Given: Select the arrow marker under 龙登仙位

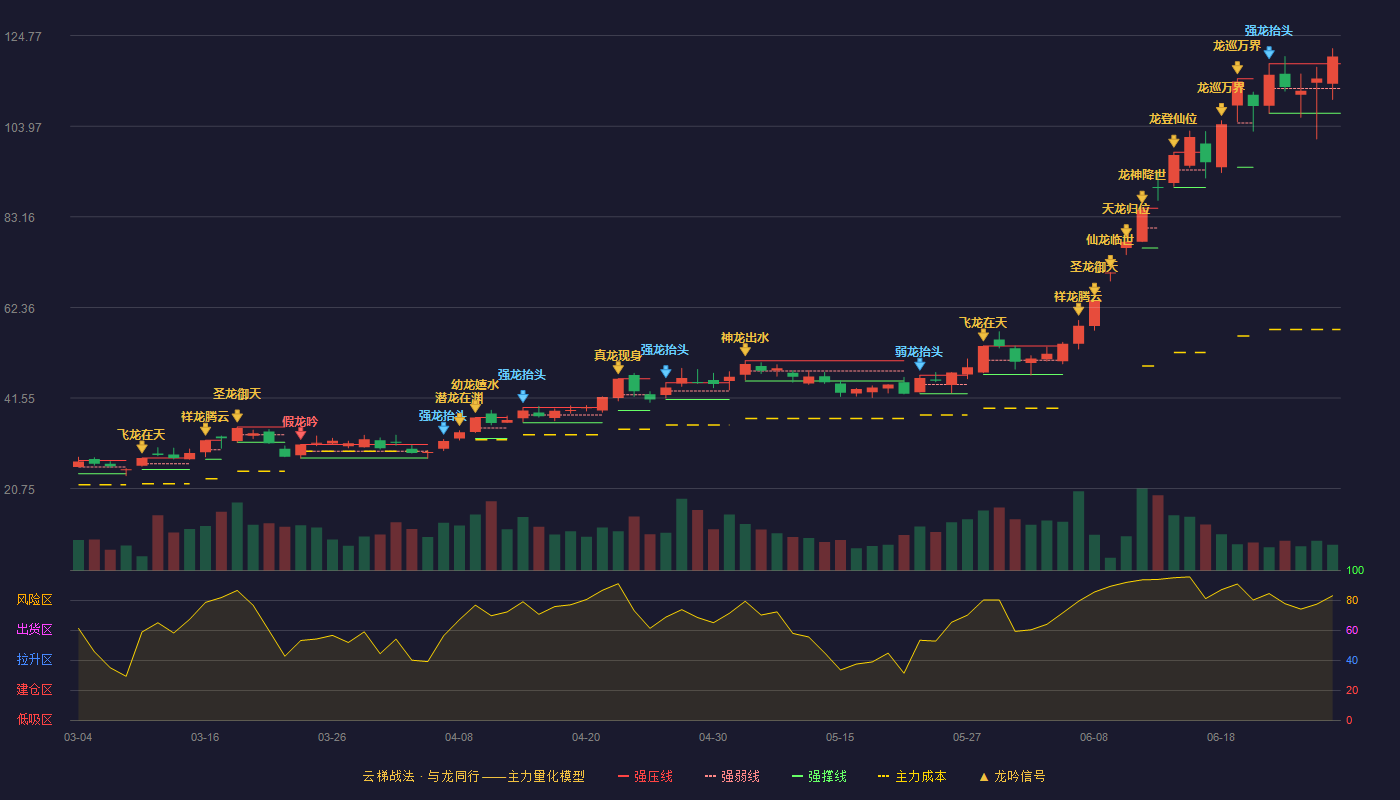Looking at the screenshot, I should coord(1174,141).
